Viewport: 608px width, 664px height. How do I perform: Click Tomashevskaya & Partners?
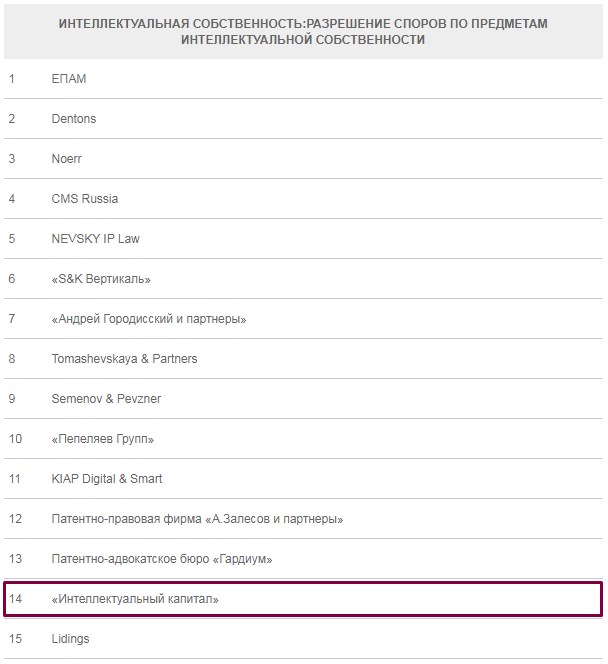124,359
